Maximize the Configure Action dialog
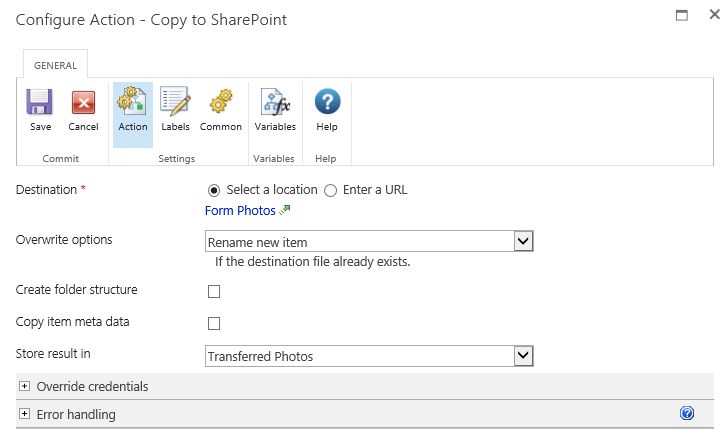This screenshot has width=723, height=445. 682,15
